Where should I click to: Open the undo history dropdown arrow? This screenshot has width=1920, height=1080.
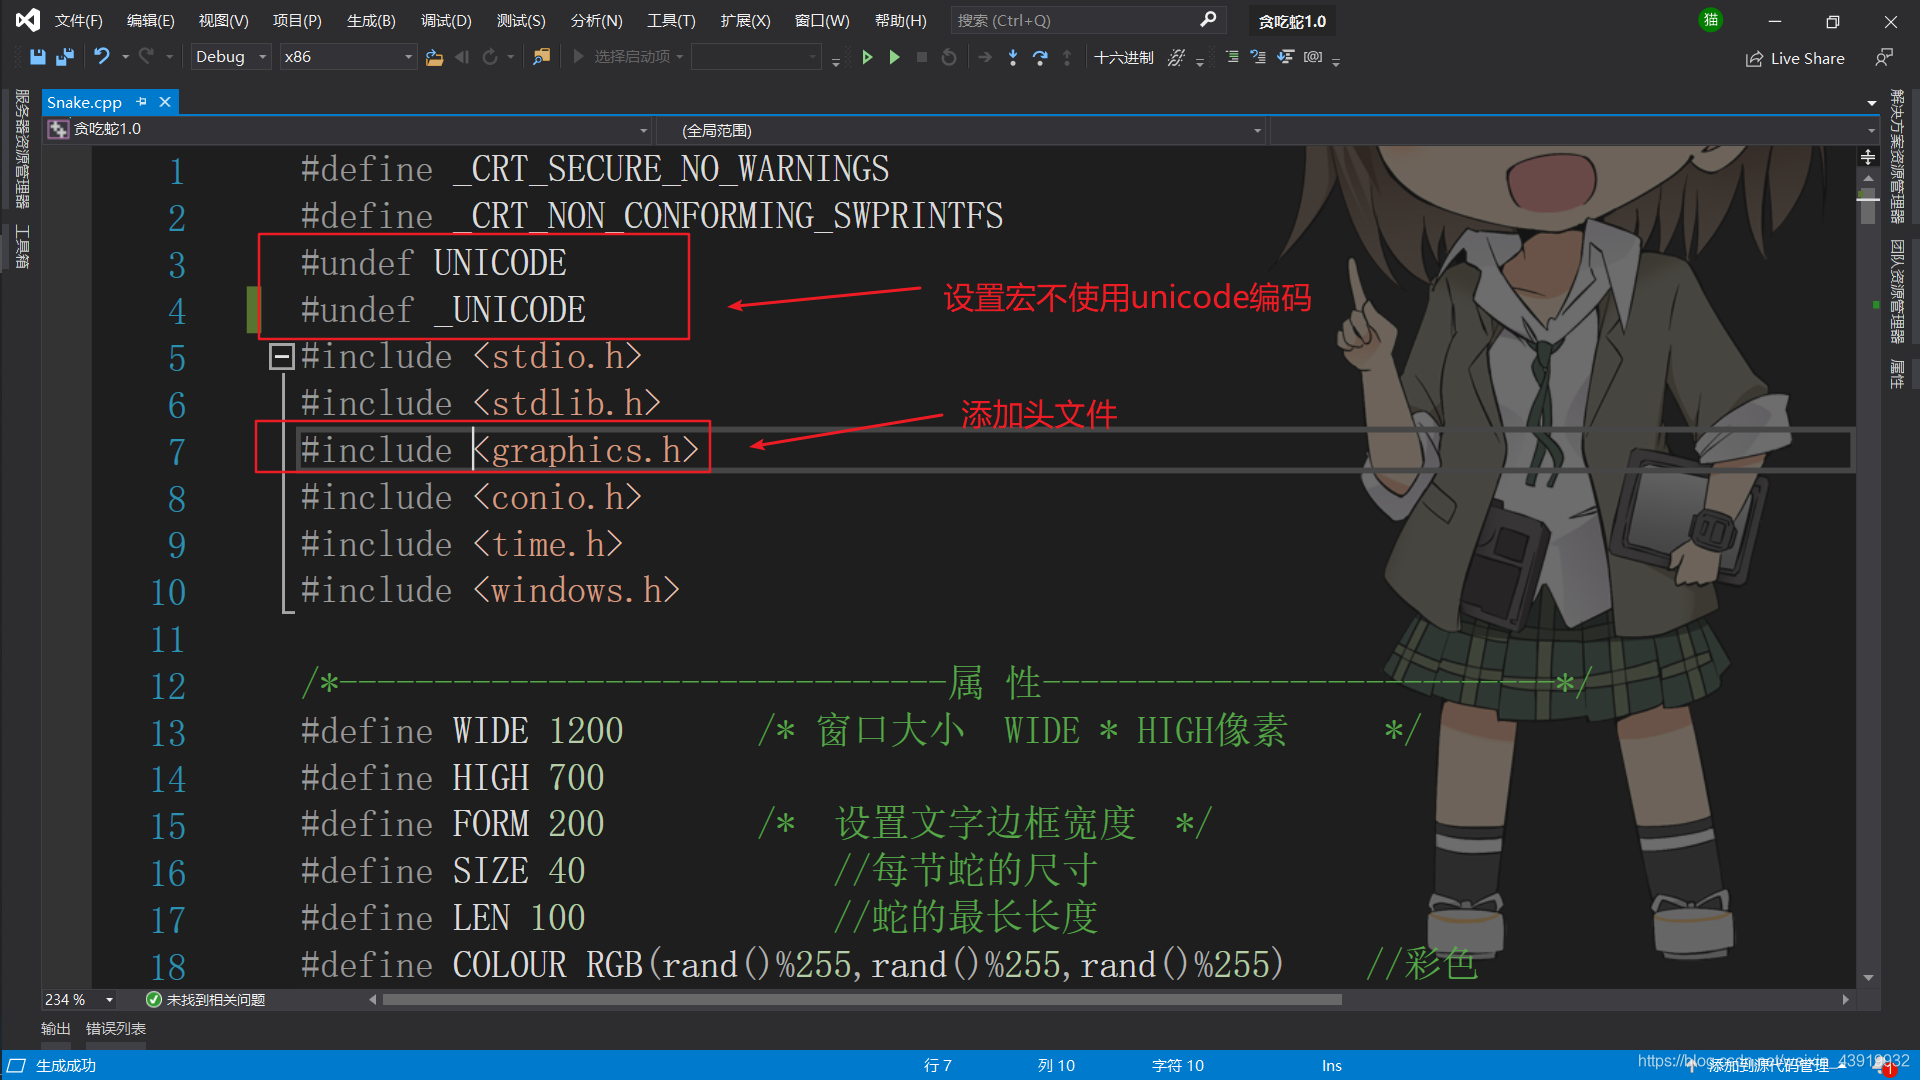(x=125, y=57)
